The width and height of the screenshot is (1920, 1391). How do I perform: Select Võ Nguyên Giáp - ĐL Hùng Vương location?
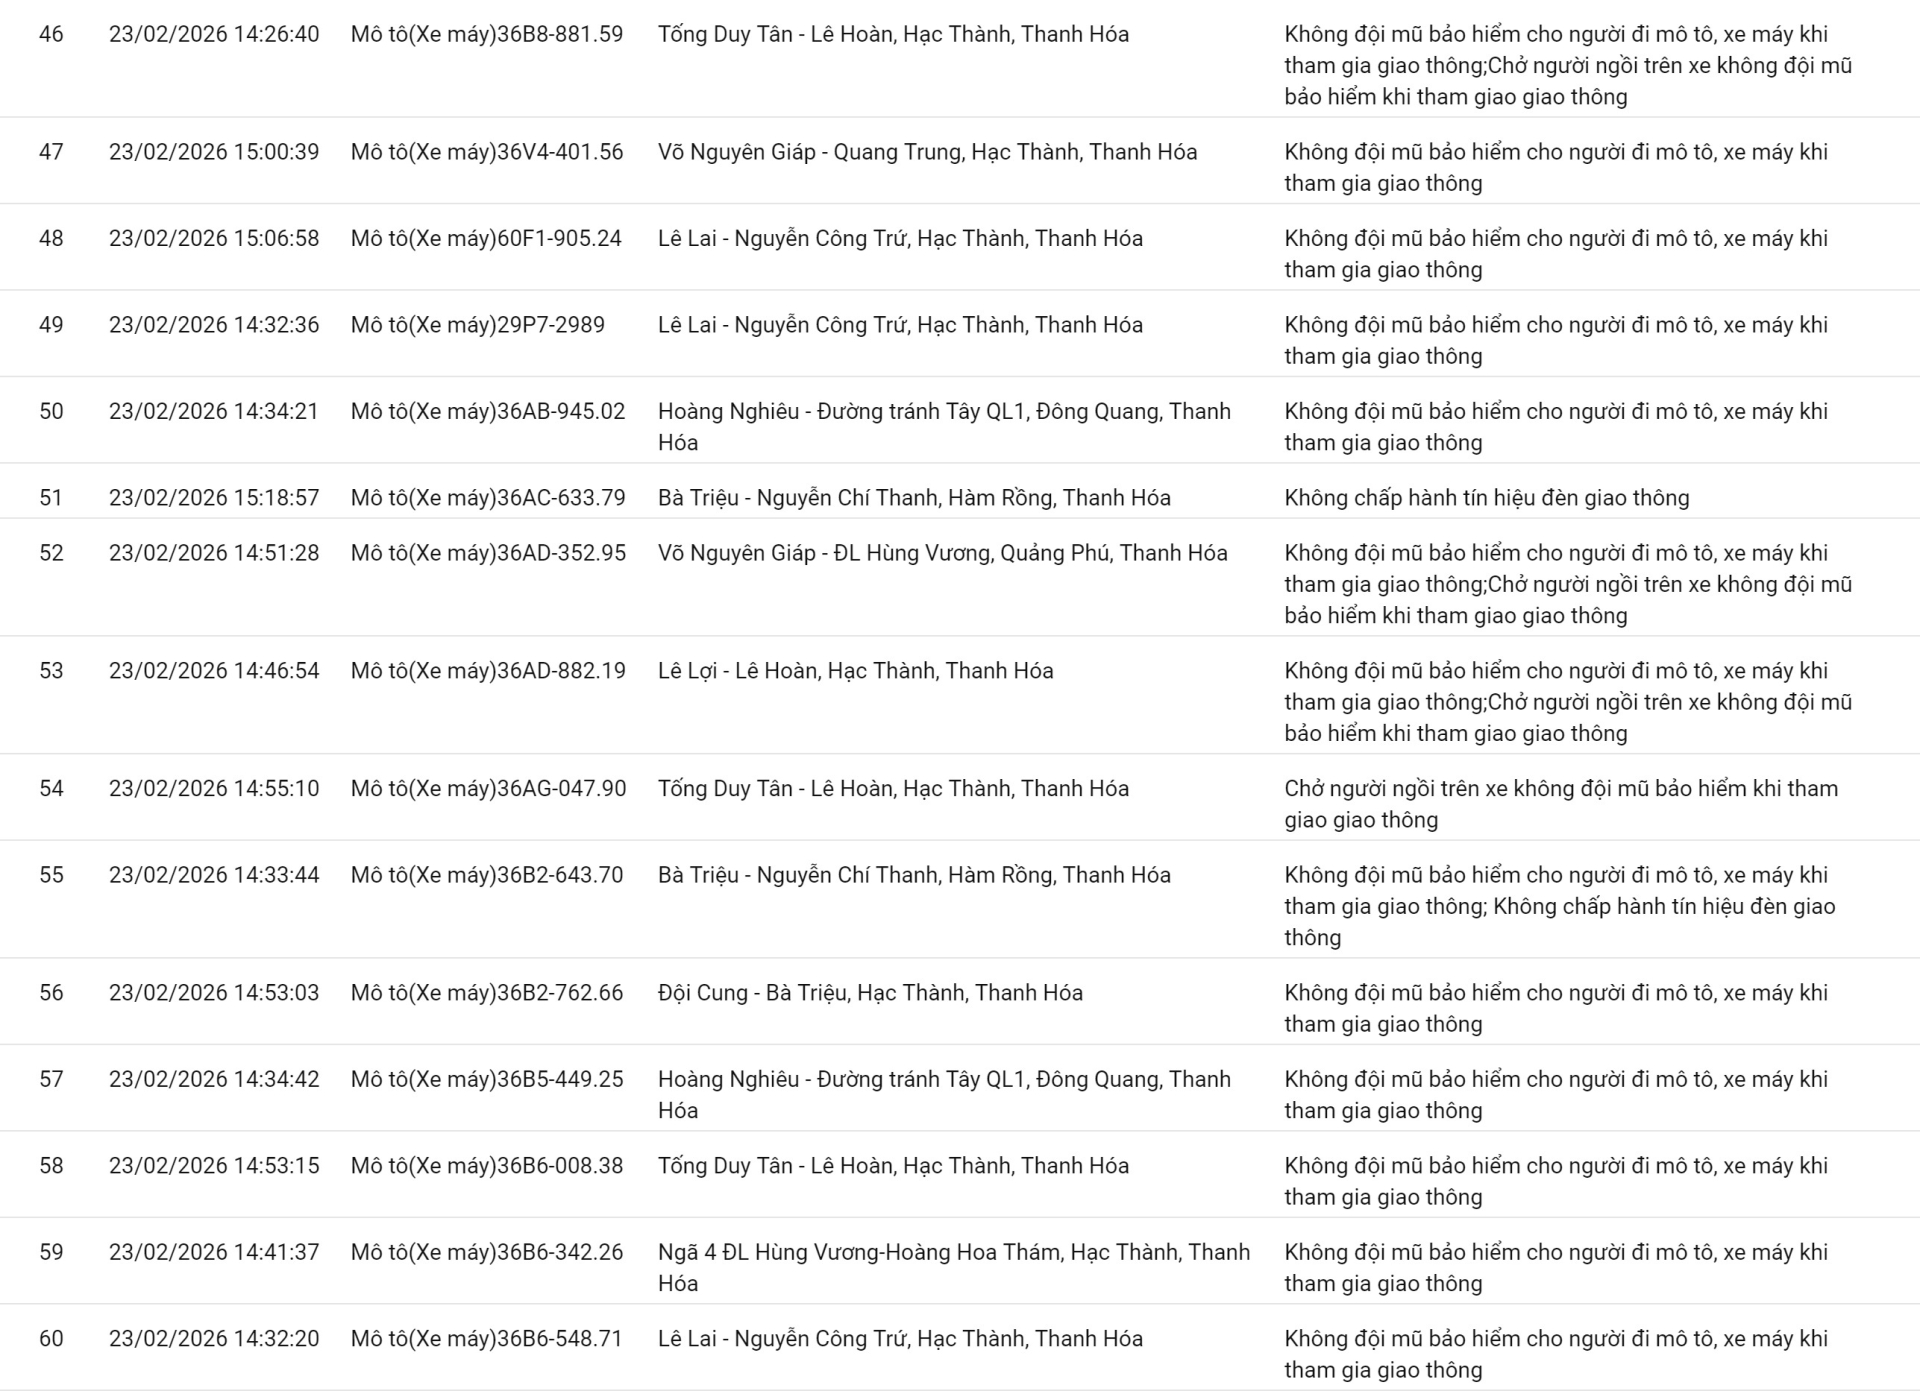coord(942,553)
